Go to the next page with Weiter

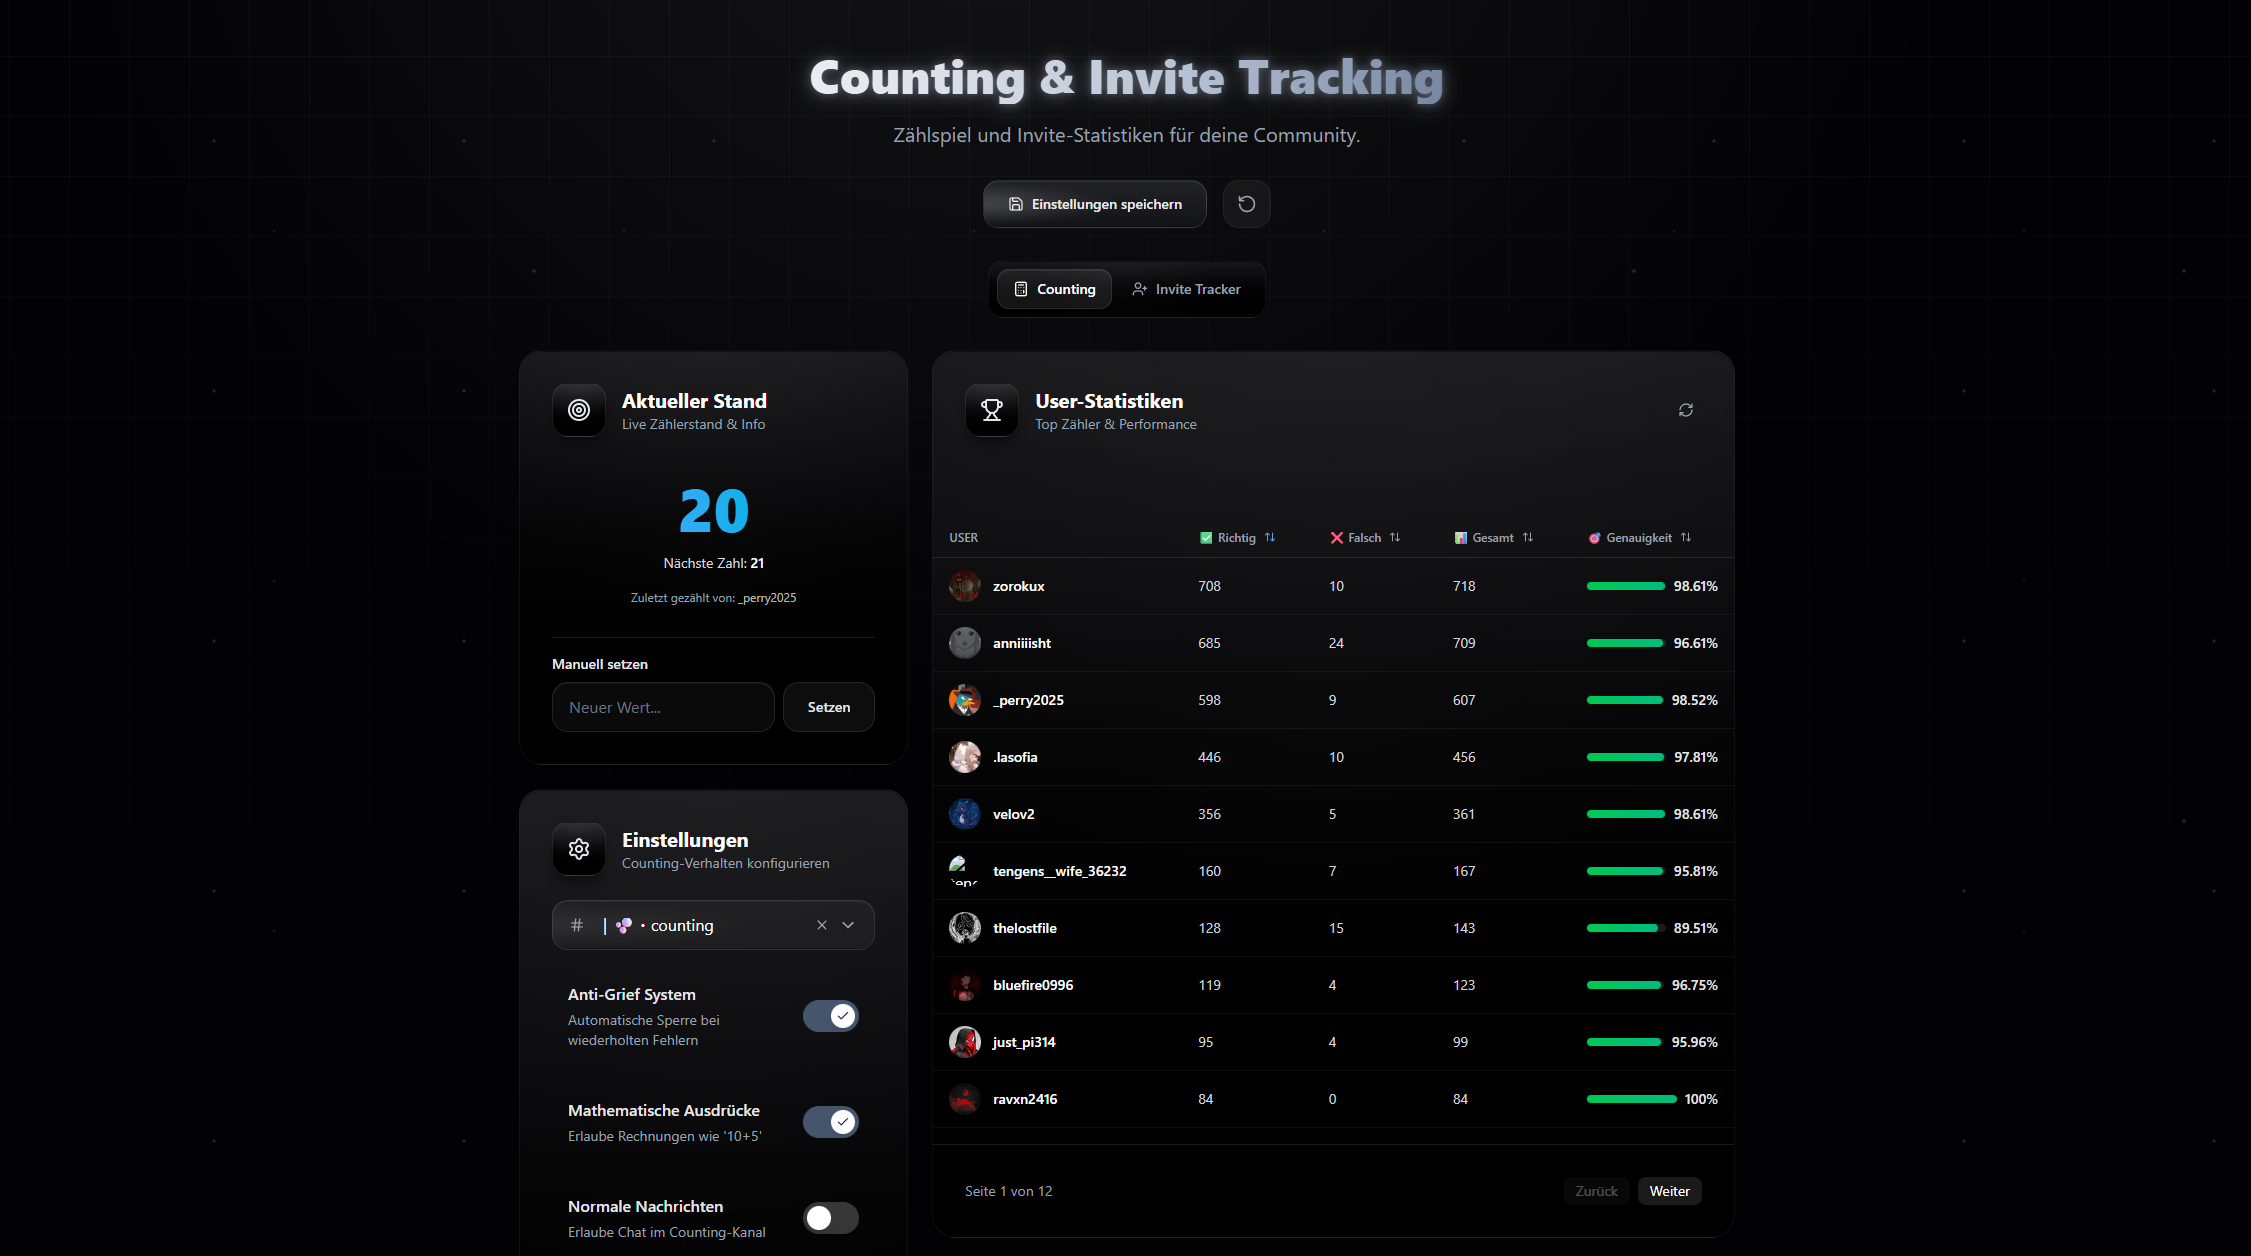[x=1668, y=1191]
